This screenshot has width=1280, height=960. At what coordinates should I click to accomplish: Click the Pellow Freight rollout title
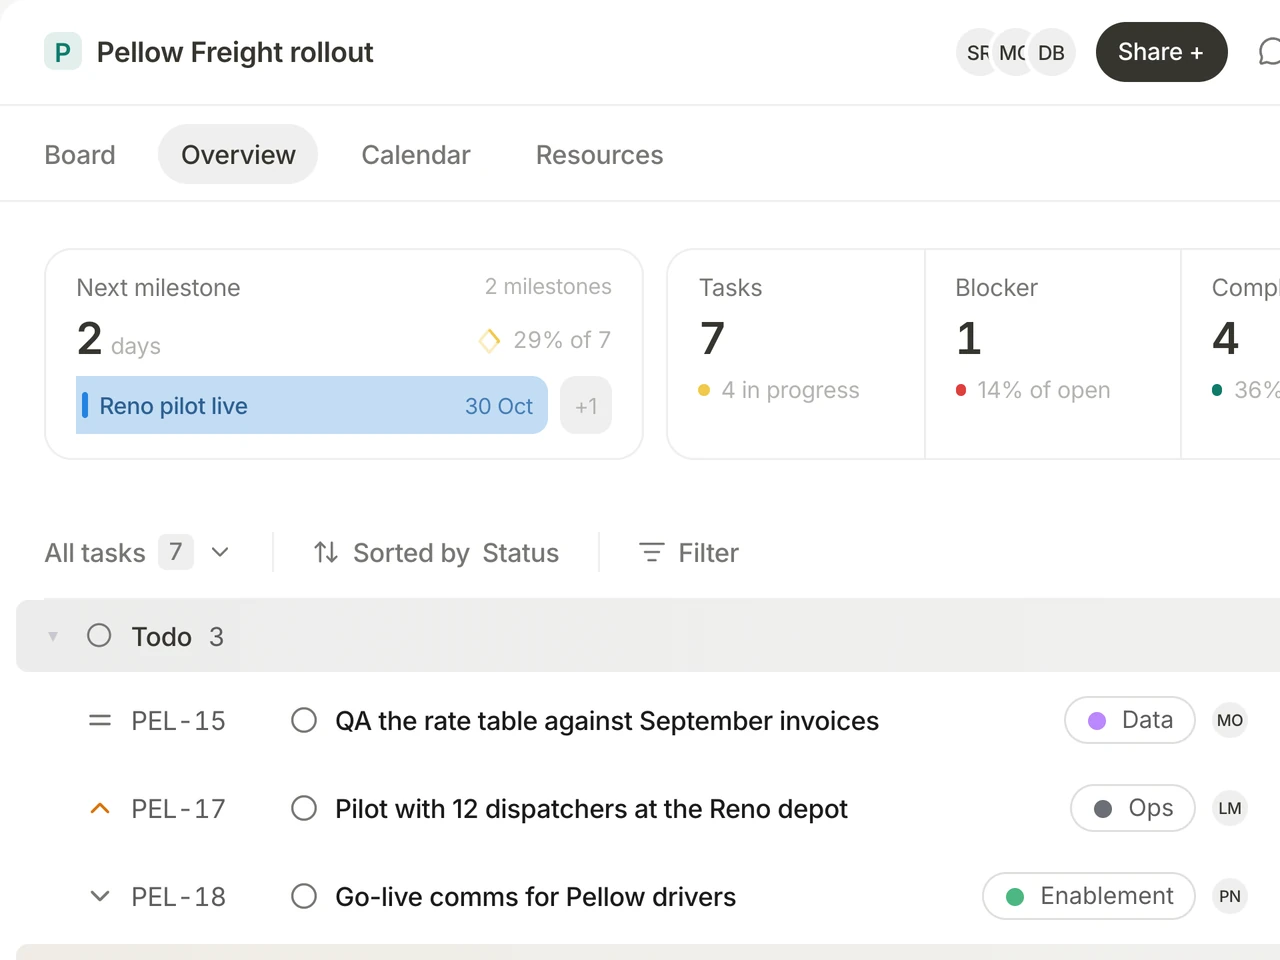[235, 52]
